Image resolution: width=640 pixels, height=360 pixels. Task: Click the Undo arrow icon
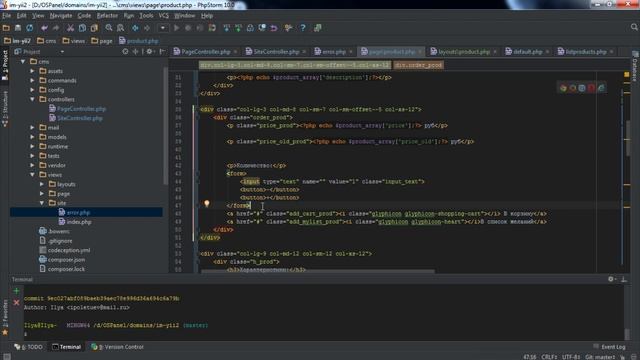pyautogui.click(x=44, y=28)
